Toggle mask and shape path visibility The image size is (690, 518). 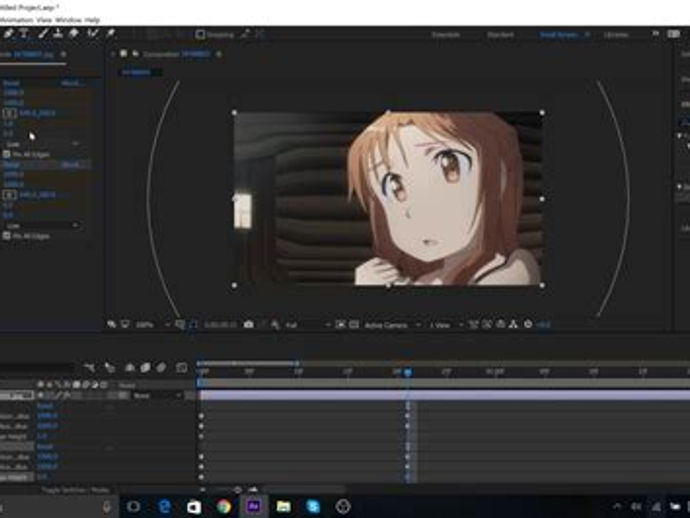(193, 325)
